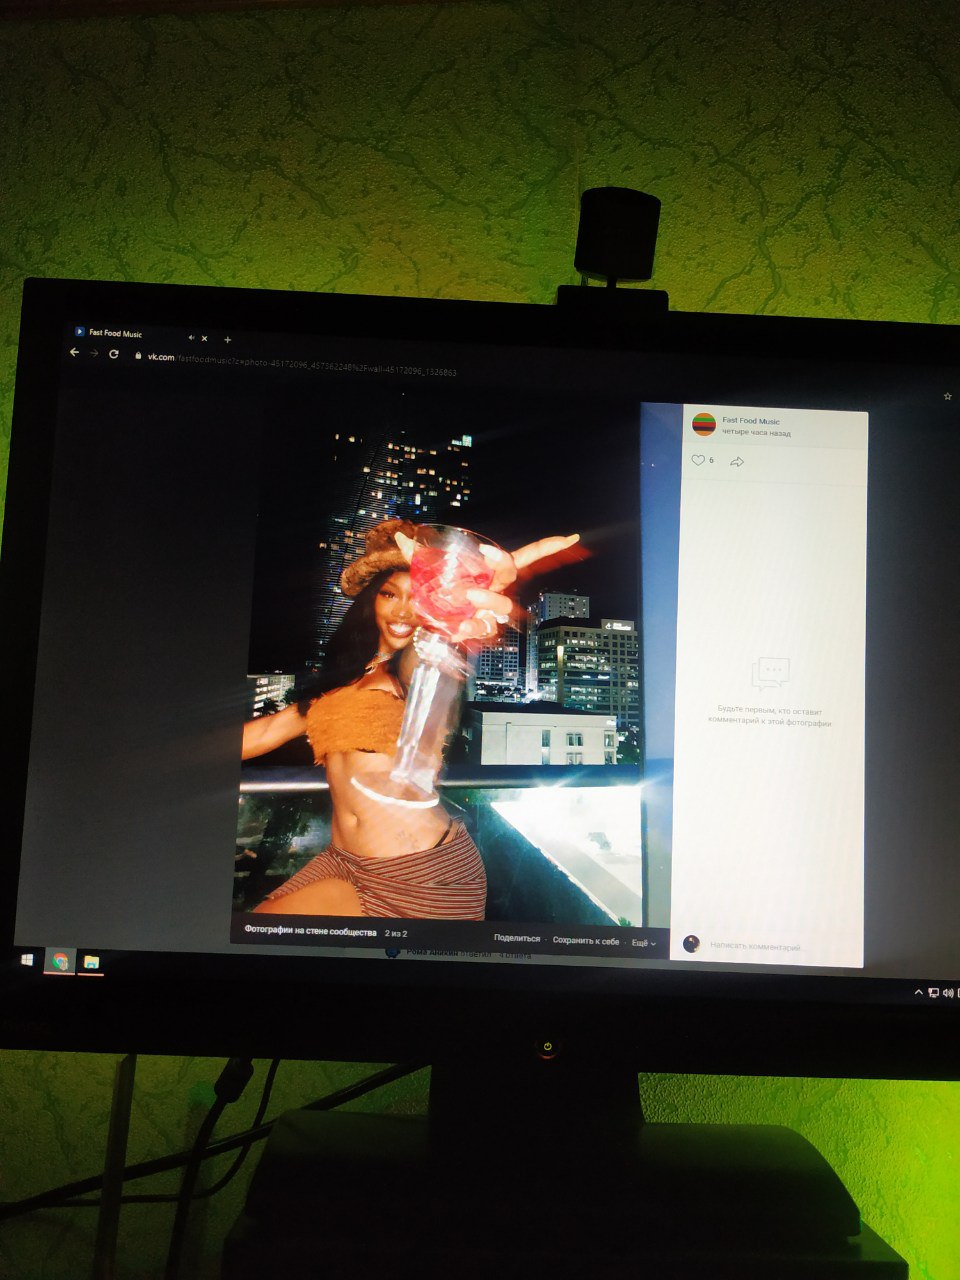Click the volume speaker icon in tray
Image resolution: width=960 pixels, height=1280 pixels.
(947, 993)
